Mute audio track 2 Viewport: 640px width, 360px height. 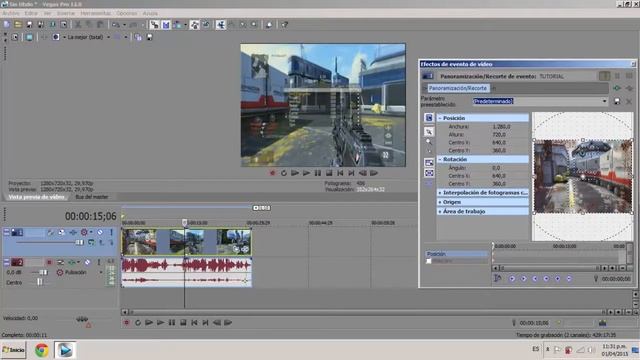coord(87,262)
